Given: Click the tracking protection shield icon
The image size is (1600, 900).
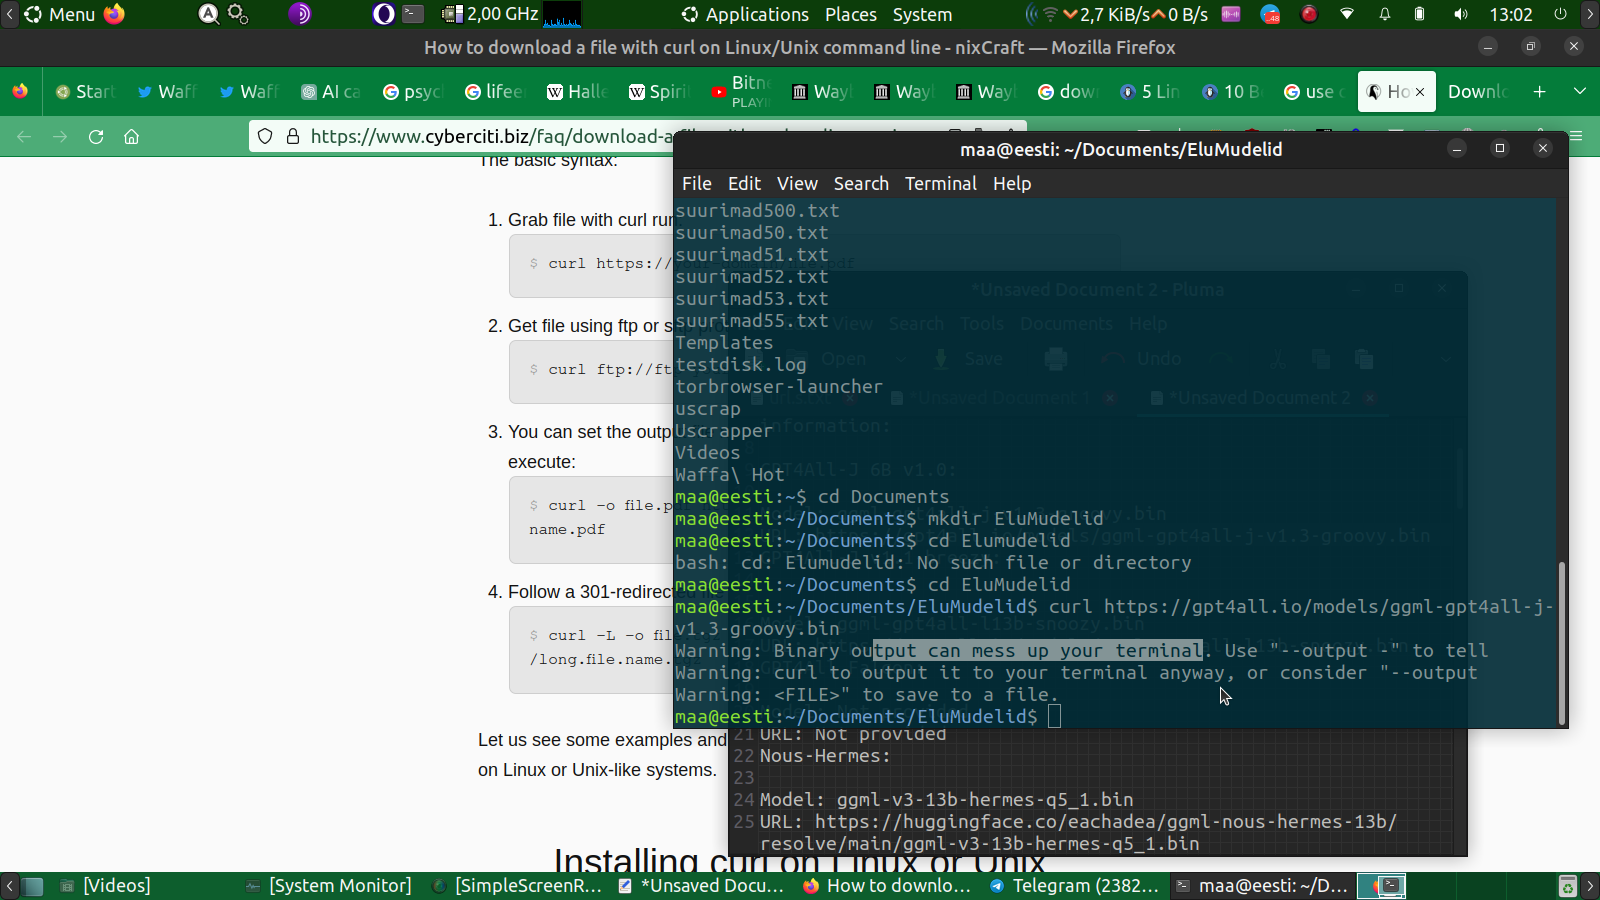Looking at the screenshot, I should [x=265, y=137].
